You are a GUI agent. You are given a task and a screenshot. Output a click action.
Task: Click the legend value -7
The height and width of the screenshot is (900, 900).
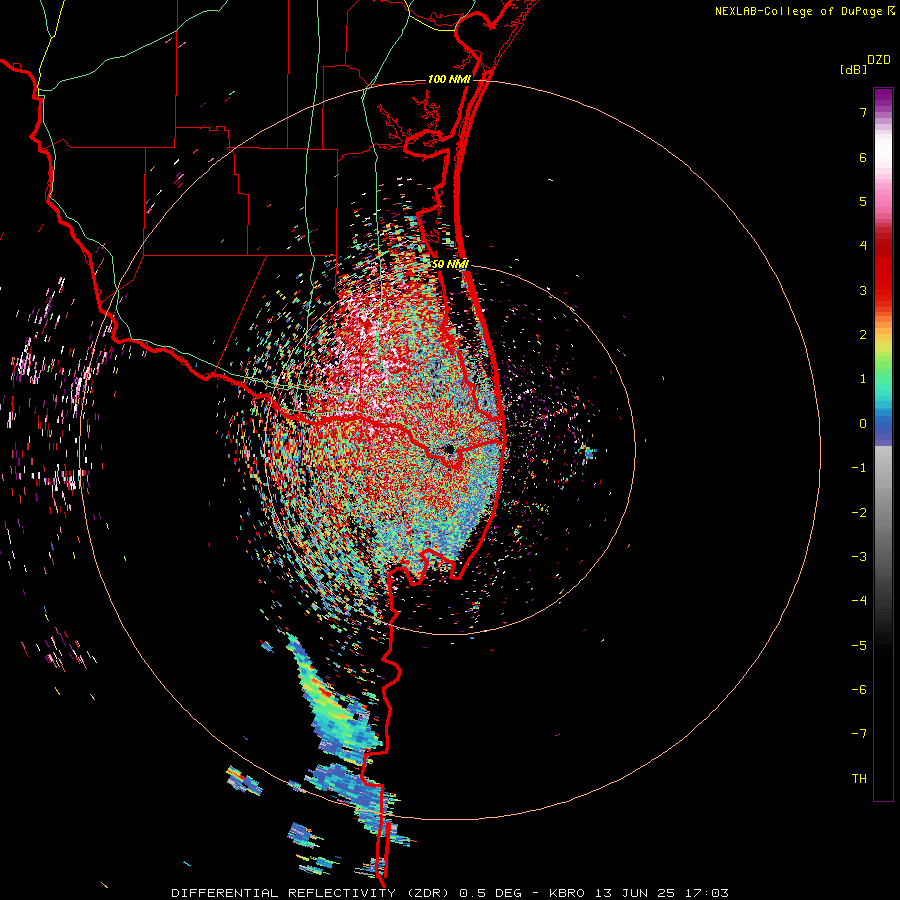(x=859, y=734)
